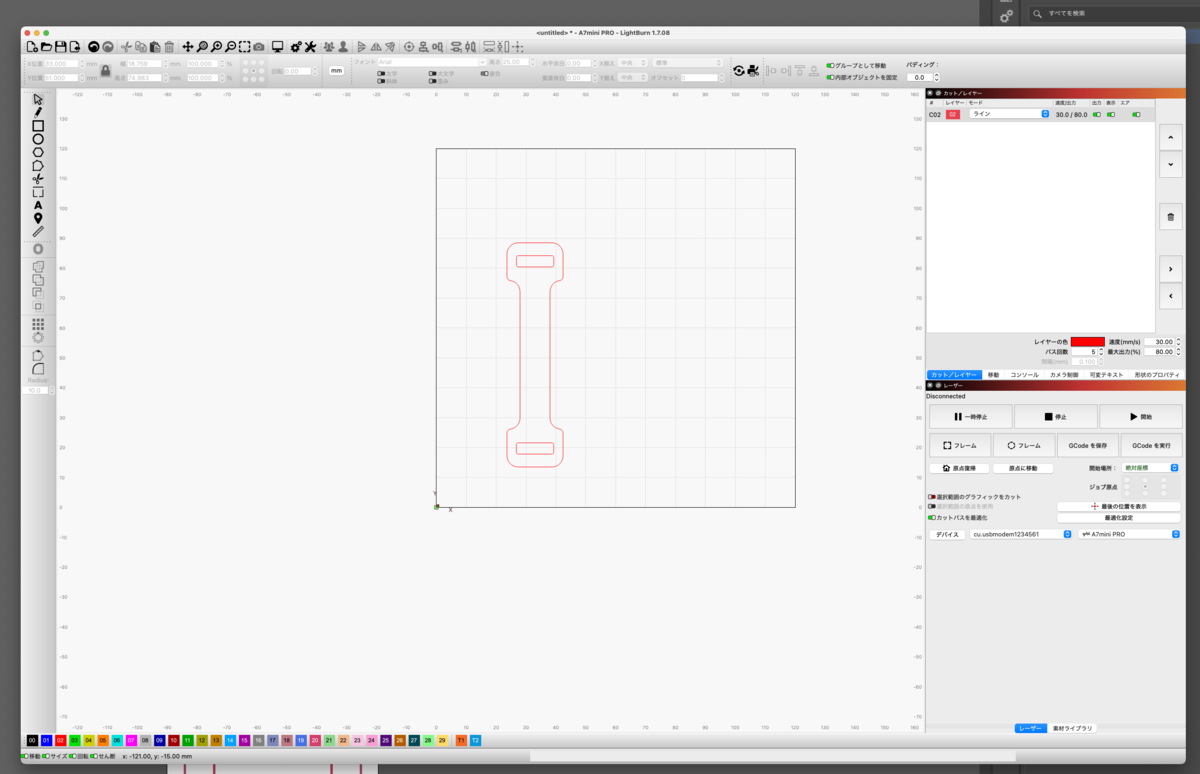Pick the T1 tool layer swatch
1200x774 pixels.
coord(461,740)
